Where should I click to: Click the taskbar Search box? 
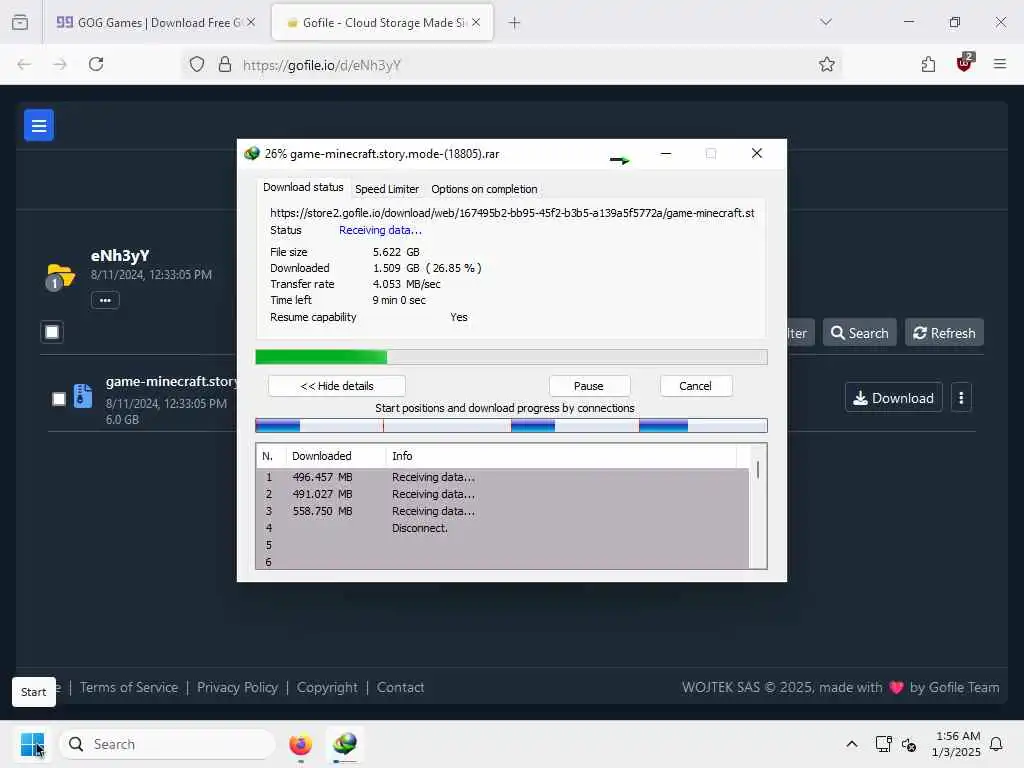167,744
